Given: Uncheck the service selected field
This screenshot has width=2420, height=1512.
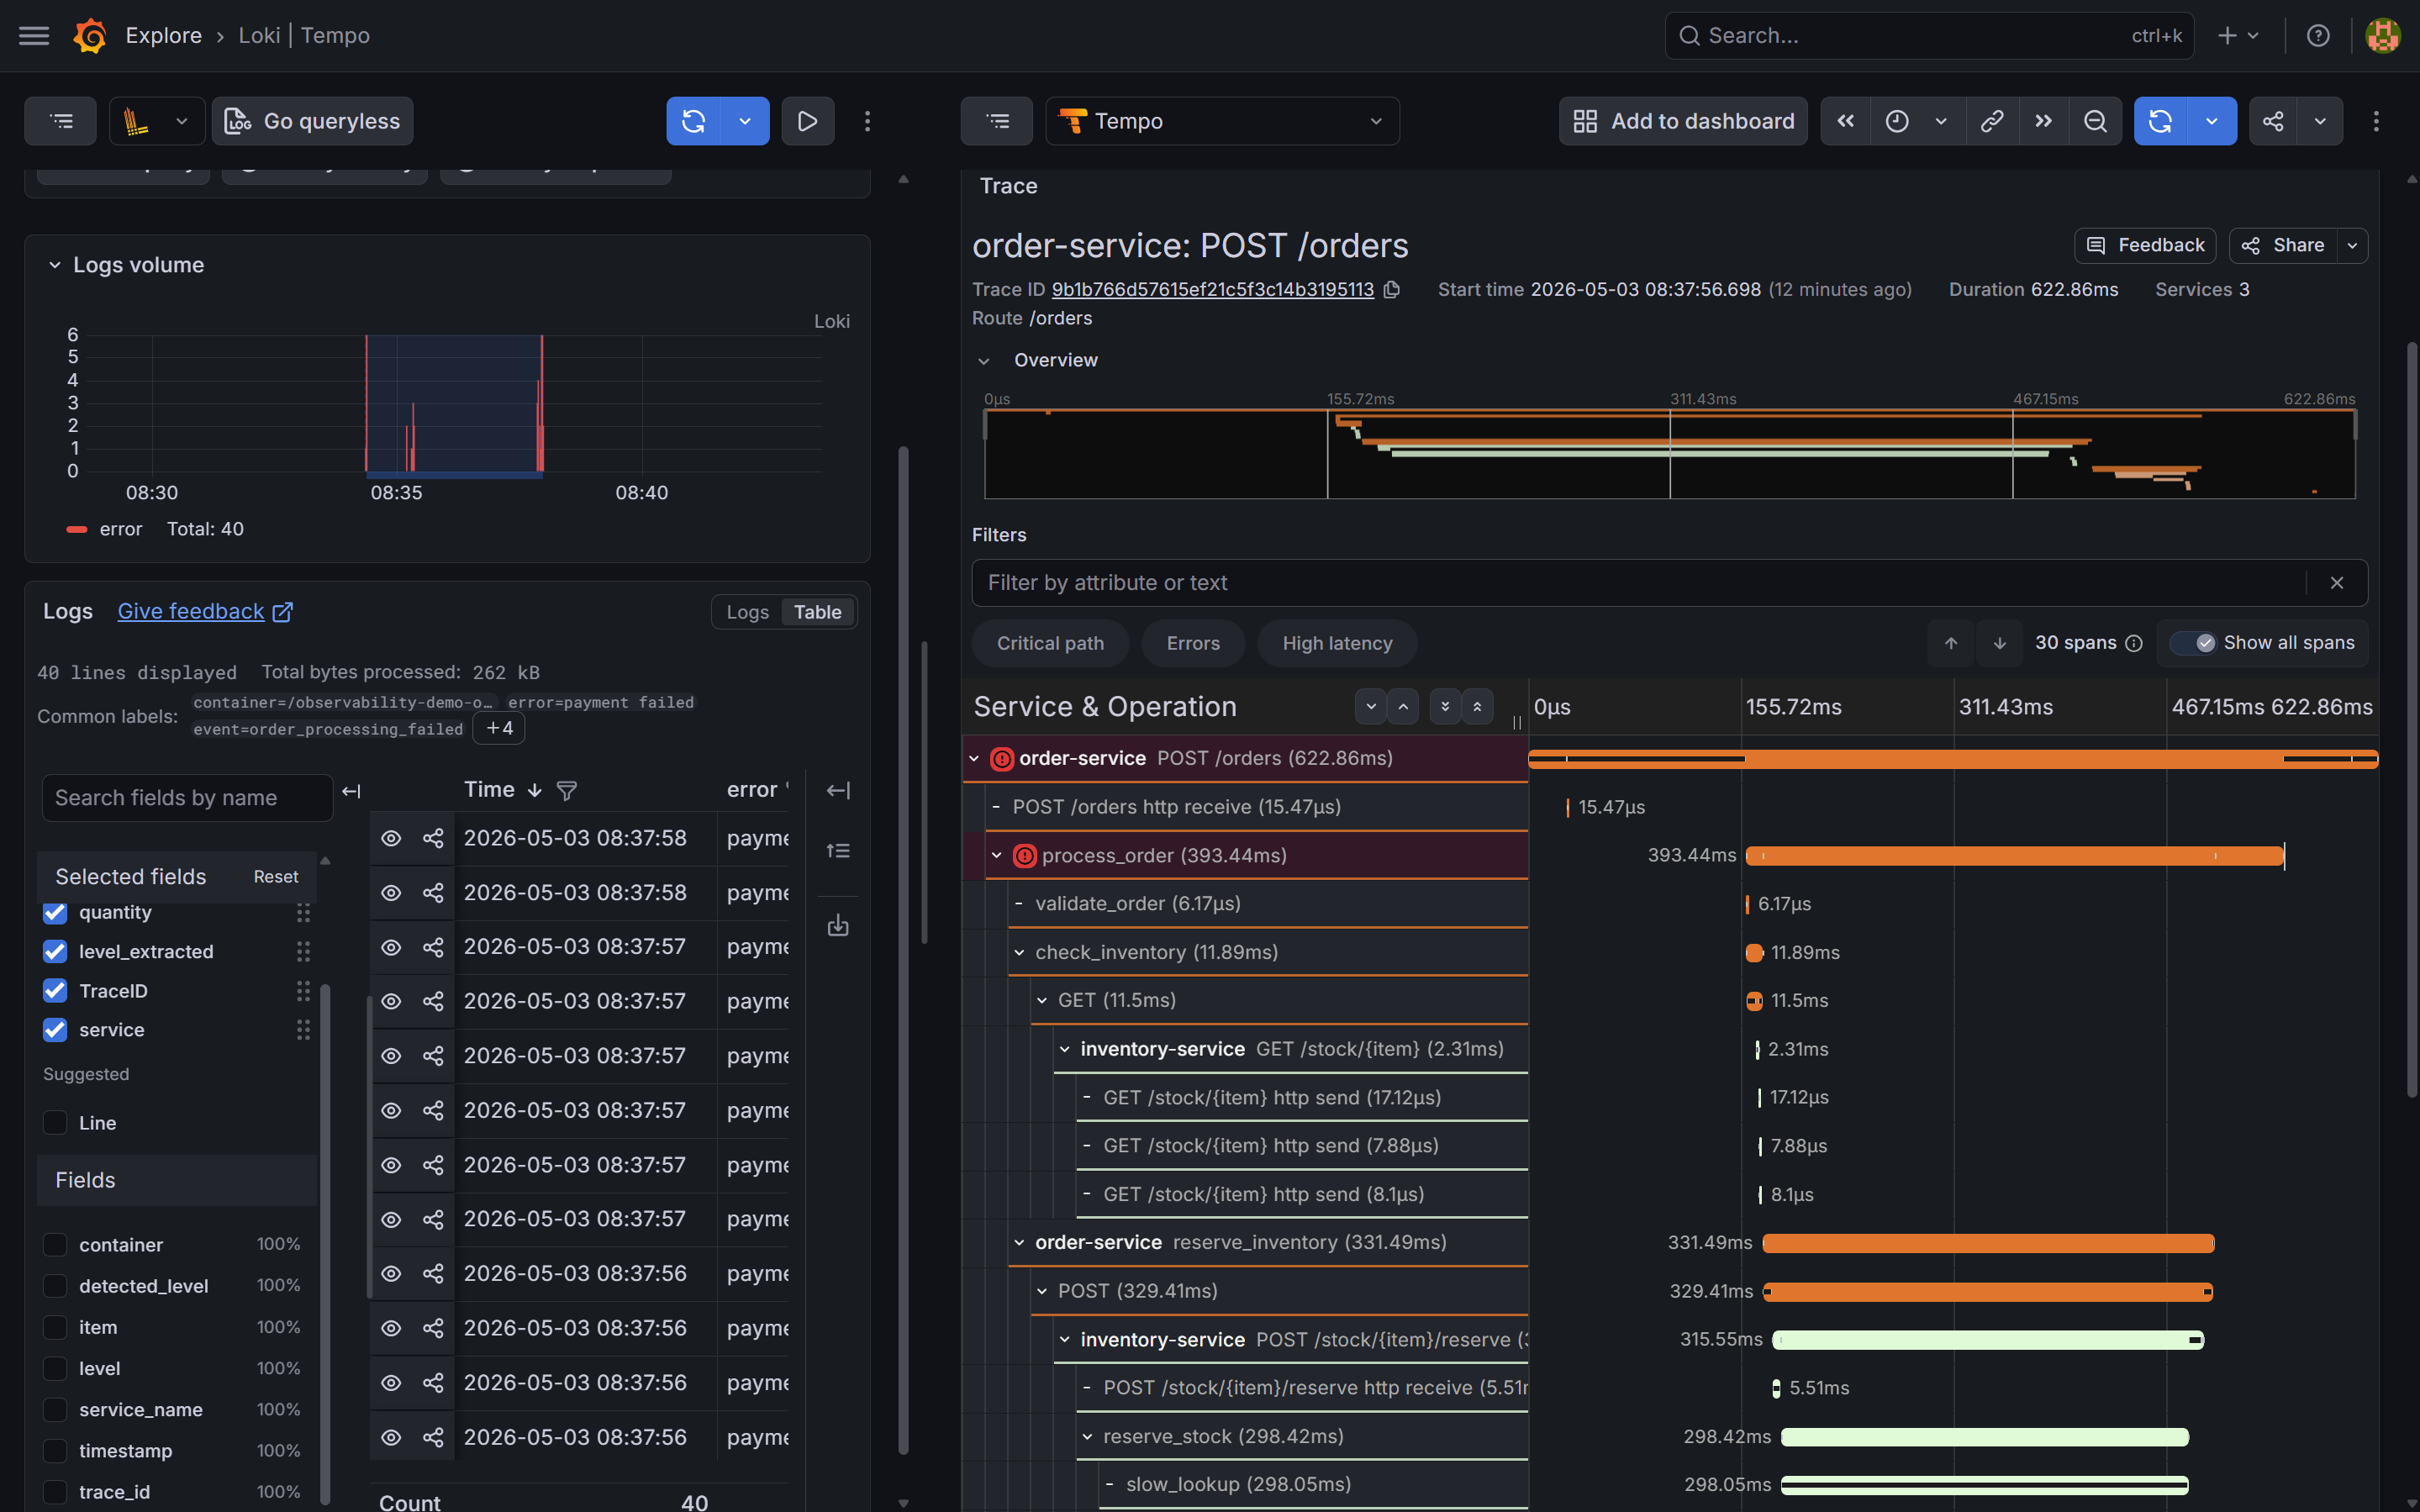Looking at the screenshot, I should coord(55,1030).
